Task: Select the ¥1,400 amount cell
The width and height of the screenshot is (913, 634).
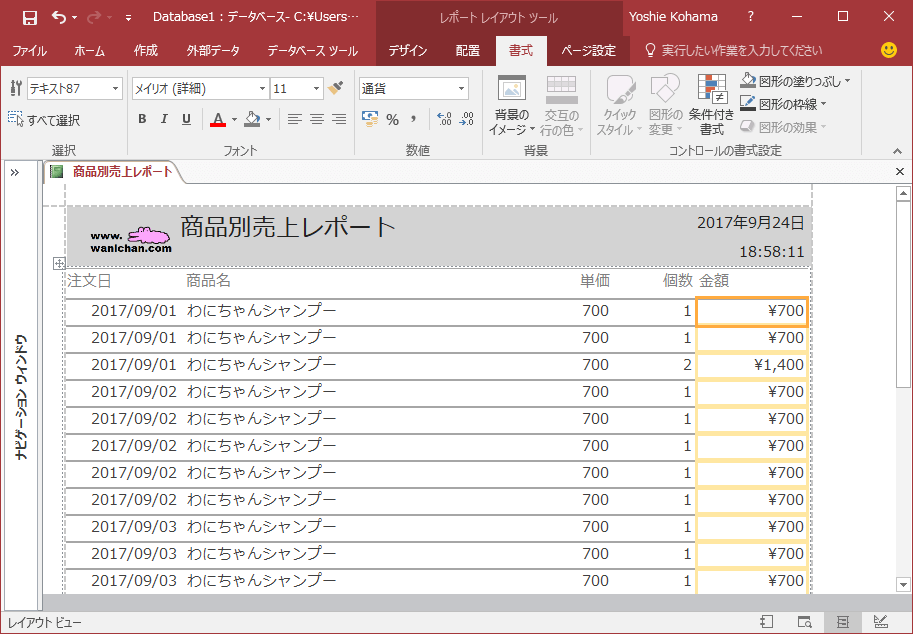Action: point(752,365)
